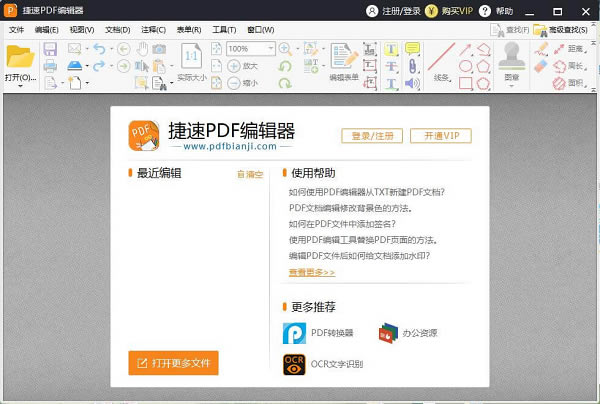Open the View (视图) menu

[82, 29]
